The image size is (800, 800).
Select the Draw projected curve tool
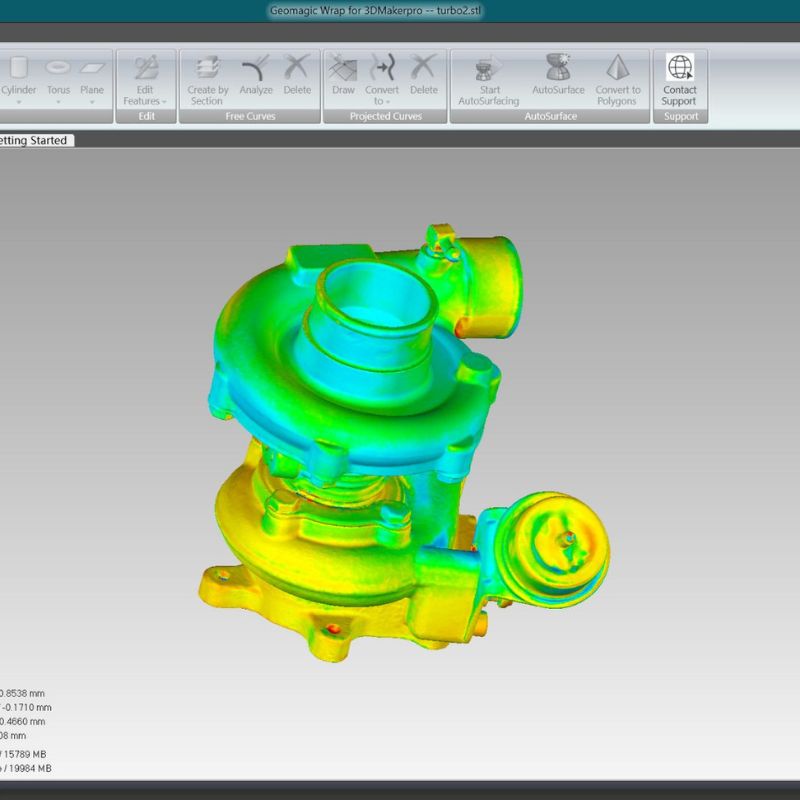[x=343, y=70]
